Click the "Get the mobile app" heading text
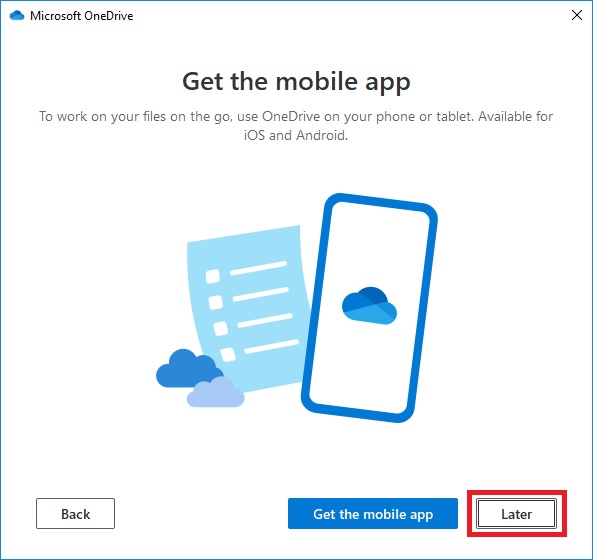This screenshot has height=560, width=593. point(296,81)
